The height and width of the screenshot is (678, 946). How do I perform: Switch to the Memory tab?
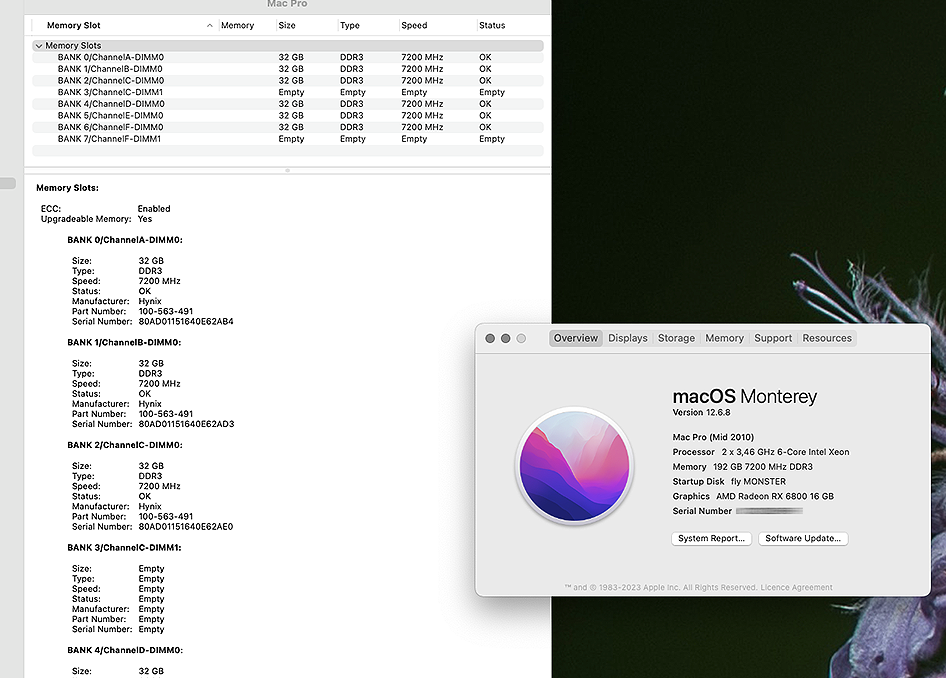coord(724,338)
